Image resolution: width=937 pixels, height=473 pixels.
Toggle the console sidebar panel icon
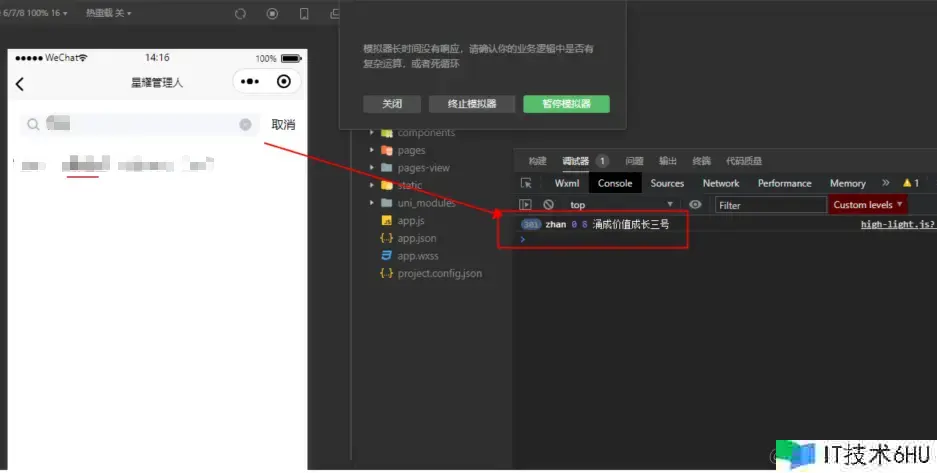coord(526,205)
